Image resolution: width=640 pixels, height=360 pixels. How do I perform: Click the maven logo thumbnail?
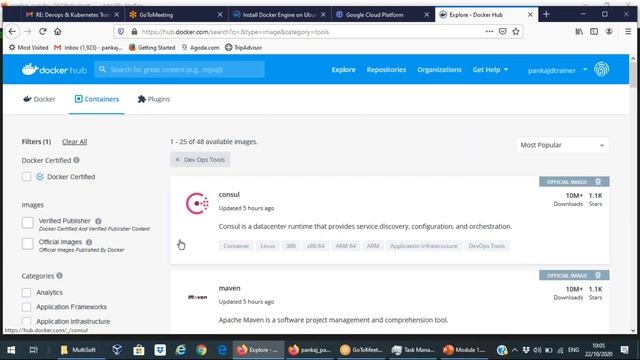(x=198, y=297)
